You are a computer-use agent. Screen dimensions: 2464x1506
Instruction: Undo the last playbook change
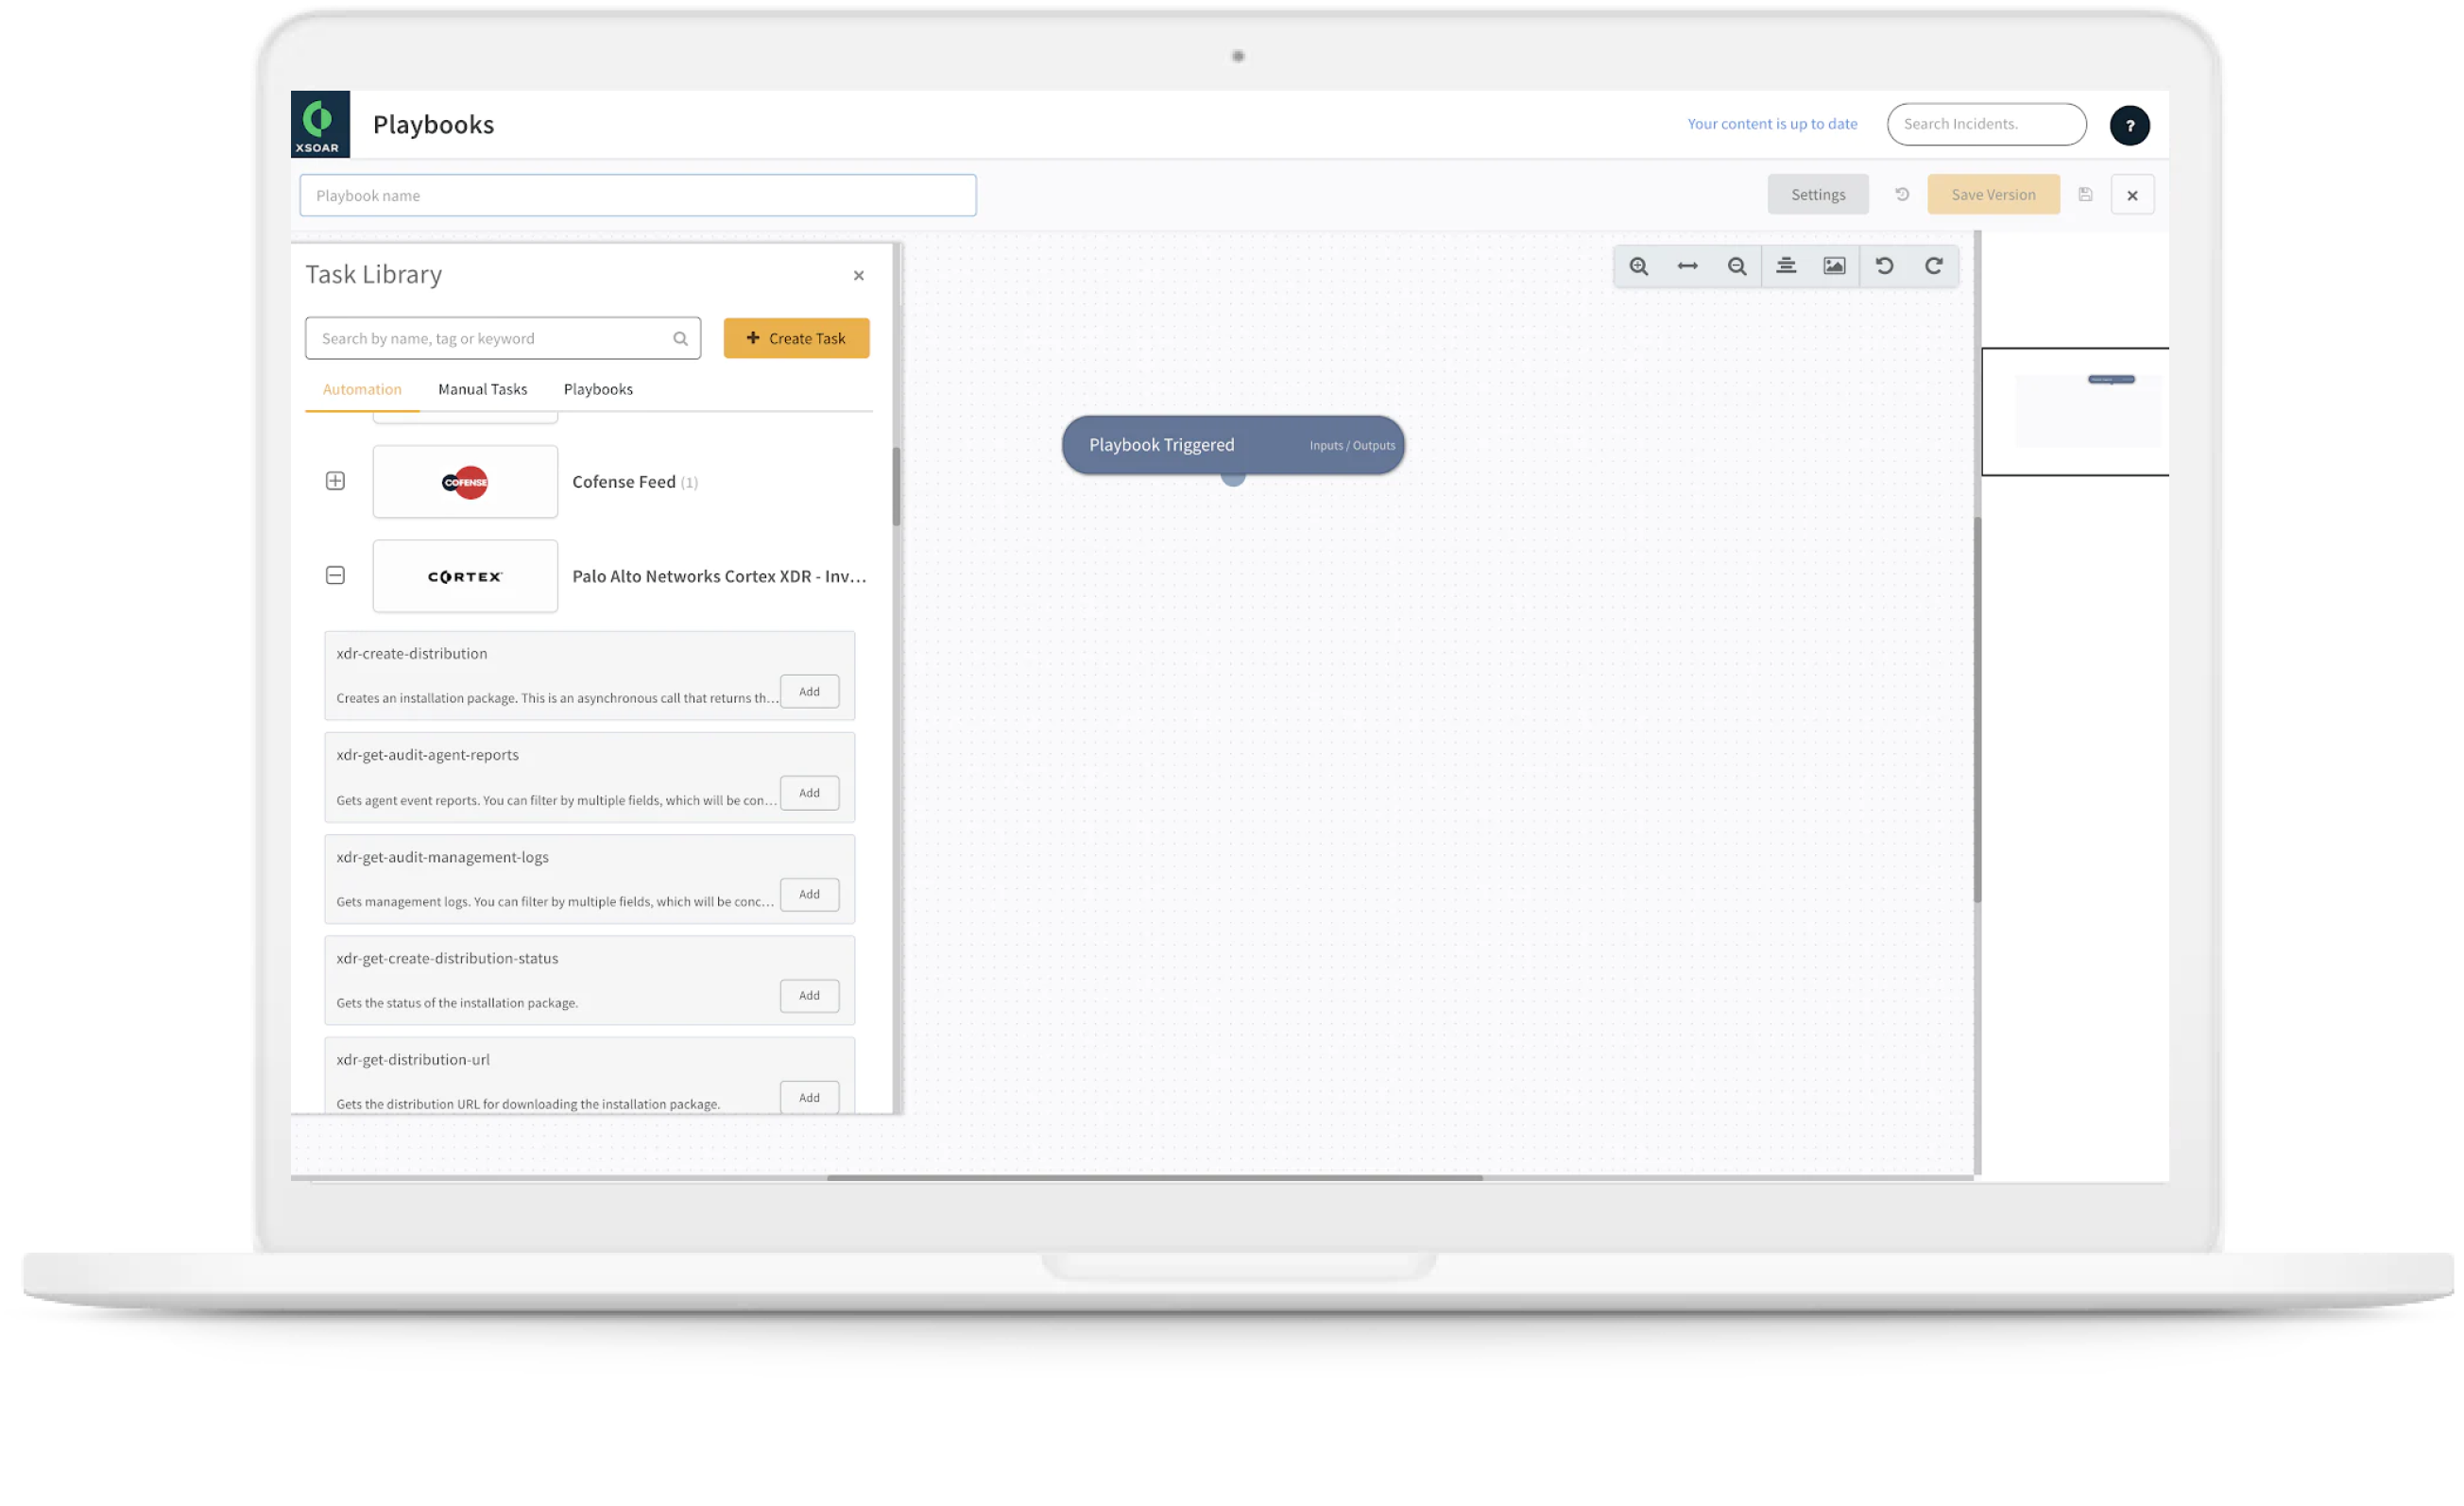click(x=1885, y=265)
